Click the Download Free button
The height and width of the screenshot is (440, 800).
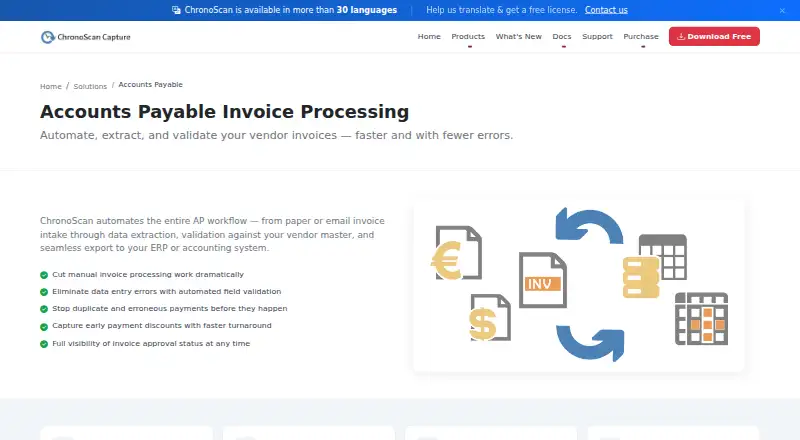coord(714,36)
